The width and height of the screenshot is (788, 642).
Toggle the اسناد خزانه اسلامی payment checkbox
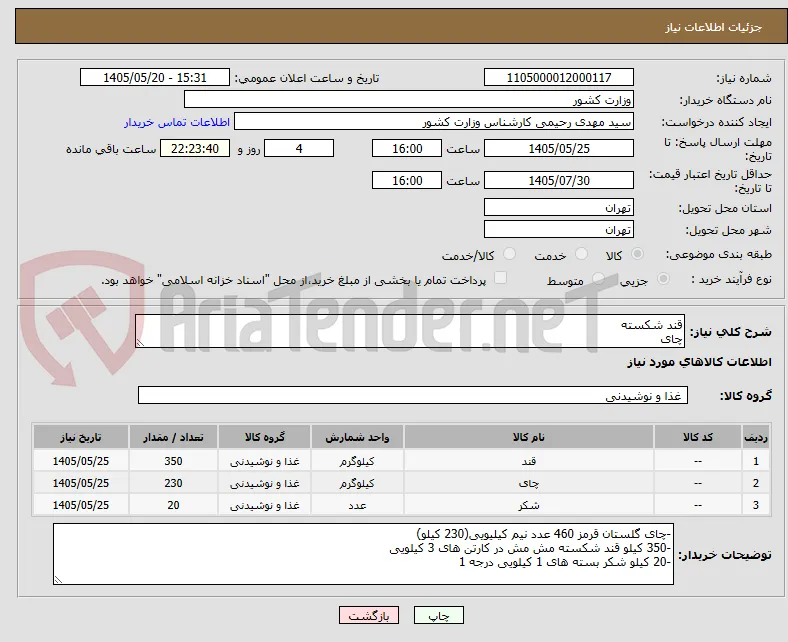[x=501, y=278]
